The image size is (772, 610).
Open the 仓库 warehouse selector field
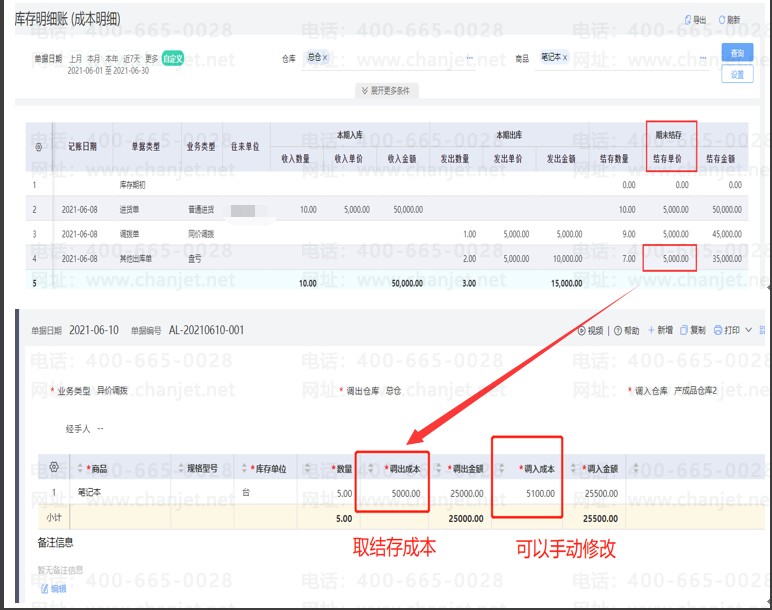(388, 59)
